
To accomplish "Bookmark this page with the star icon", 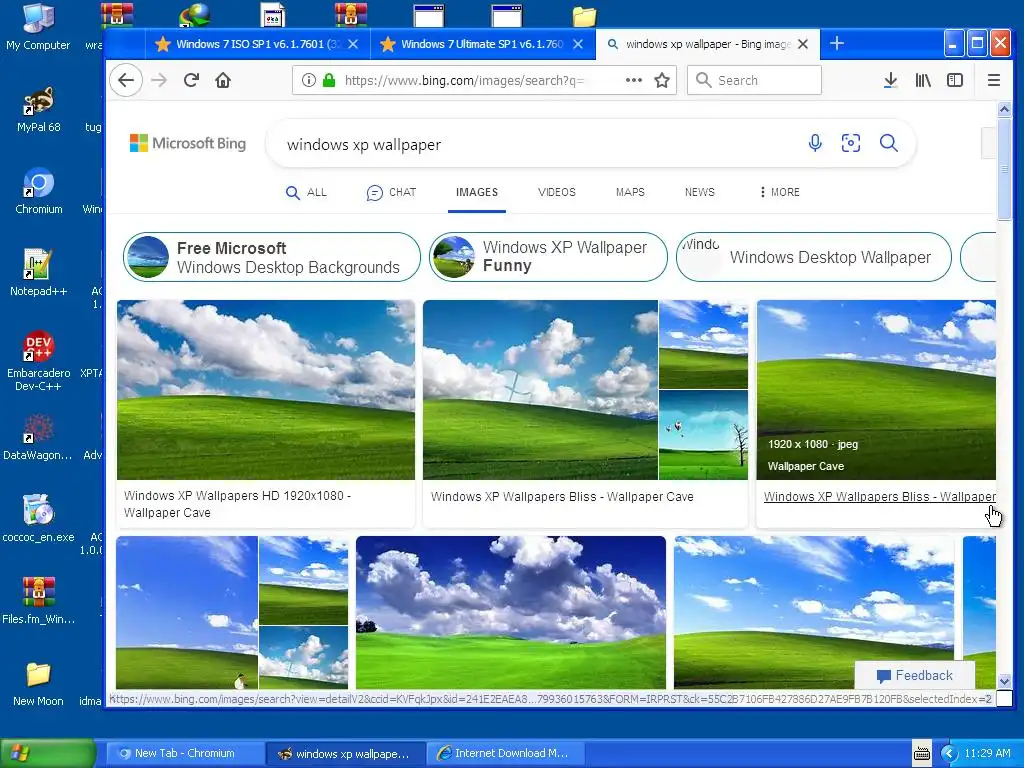I will 662,80.
